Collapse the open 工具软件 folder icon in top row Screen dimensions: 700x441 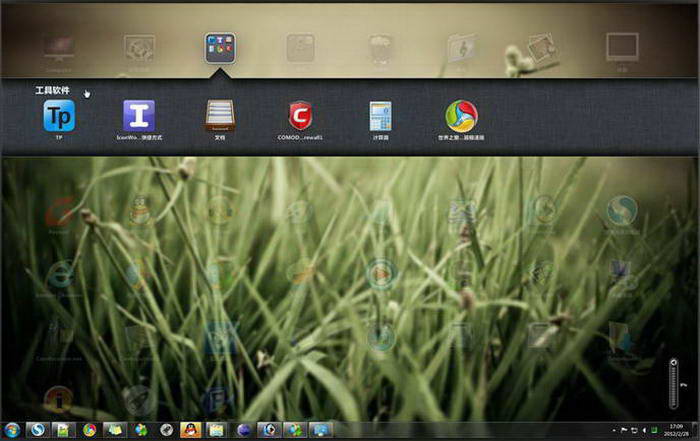click(220, 48)
